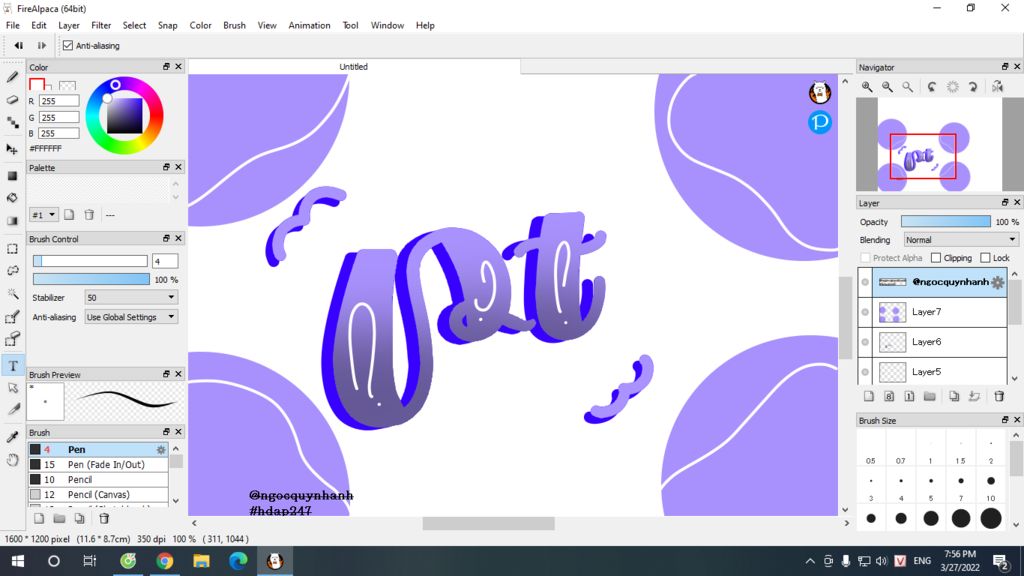Toggle visibility of @ngocquynhanh layer

click(x=865, y=282)
